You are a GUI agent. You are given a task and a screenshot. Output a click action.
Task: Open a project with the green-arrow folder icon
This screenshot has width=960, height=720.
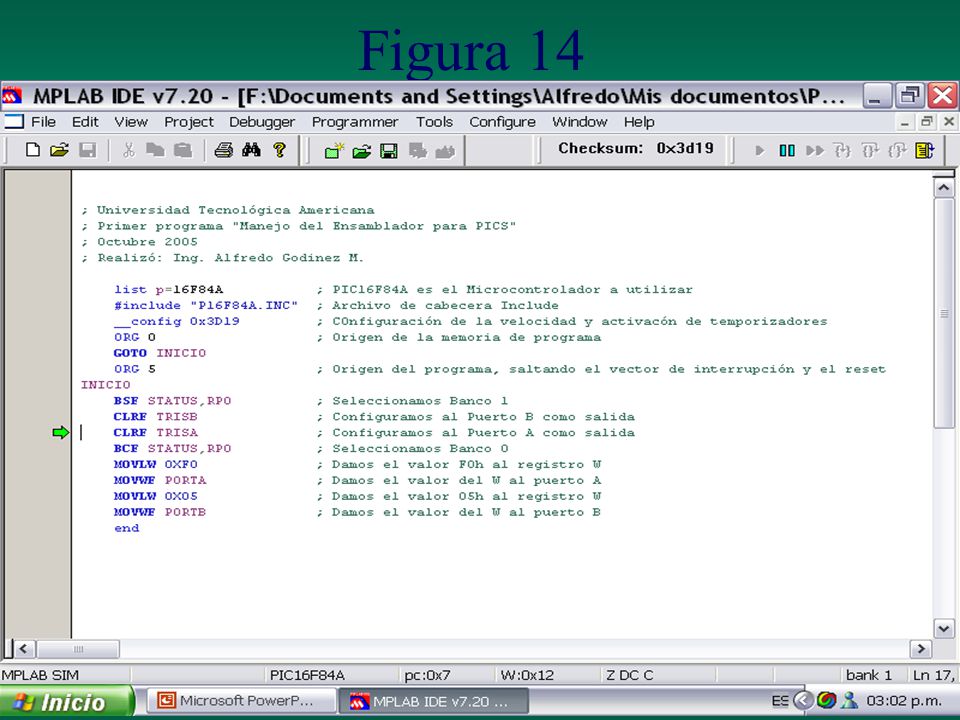click(361, 150)
